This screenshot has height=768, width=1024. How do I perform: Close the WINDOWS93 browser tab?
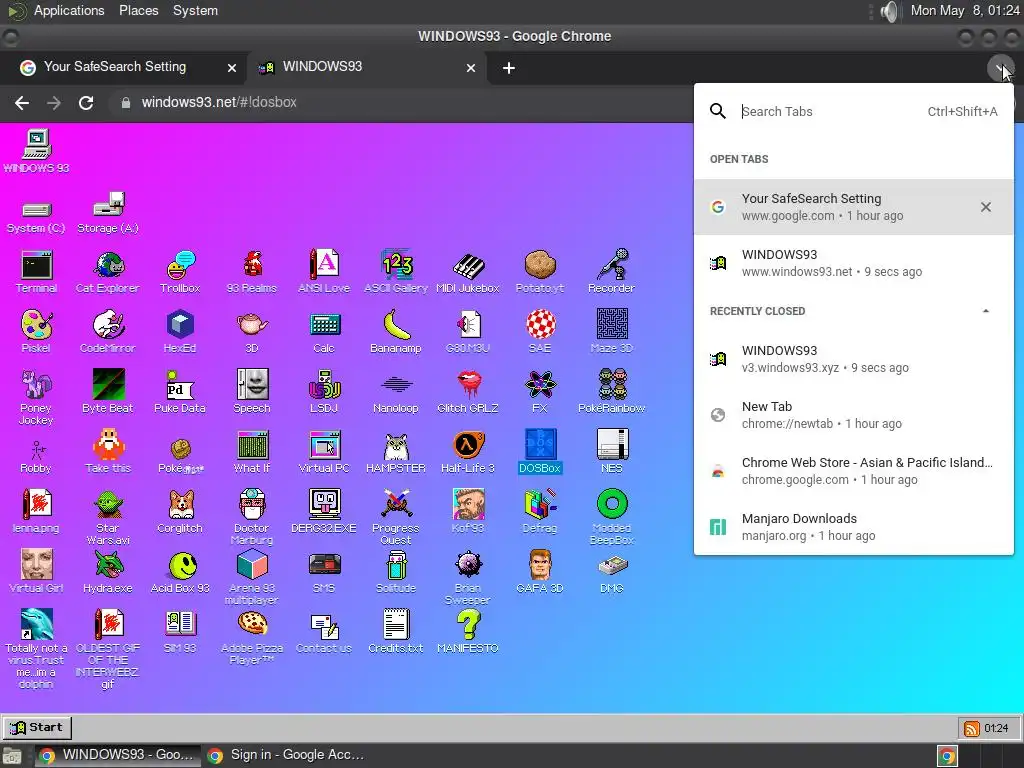(x=471, y=68)
